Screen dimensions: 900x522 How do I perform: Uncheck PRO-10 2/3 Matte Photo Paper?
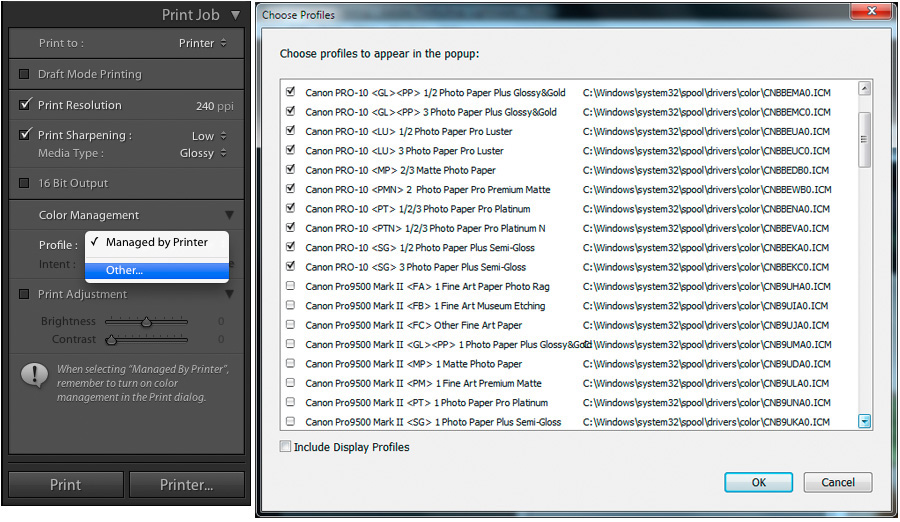(x=290, y=169)
